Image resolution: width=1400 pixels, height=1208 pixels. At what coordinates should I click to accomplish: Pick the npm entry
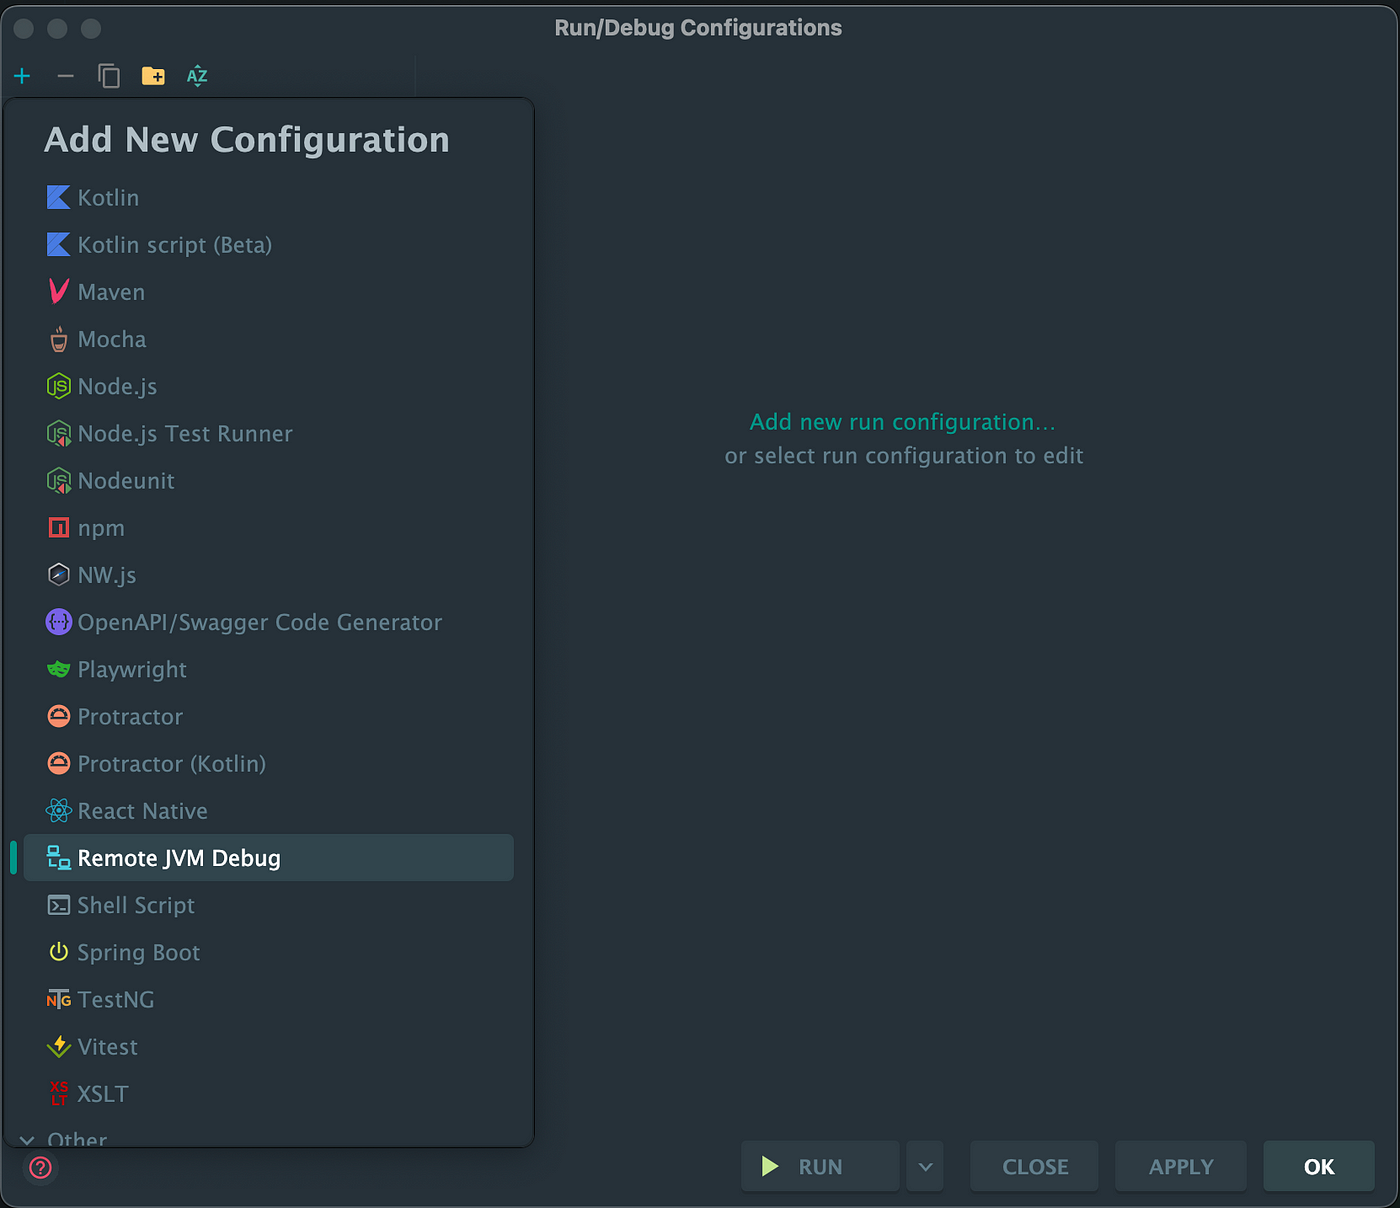tap(101, 528)
